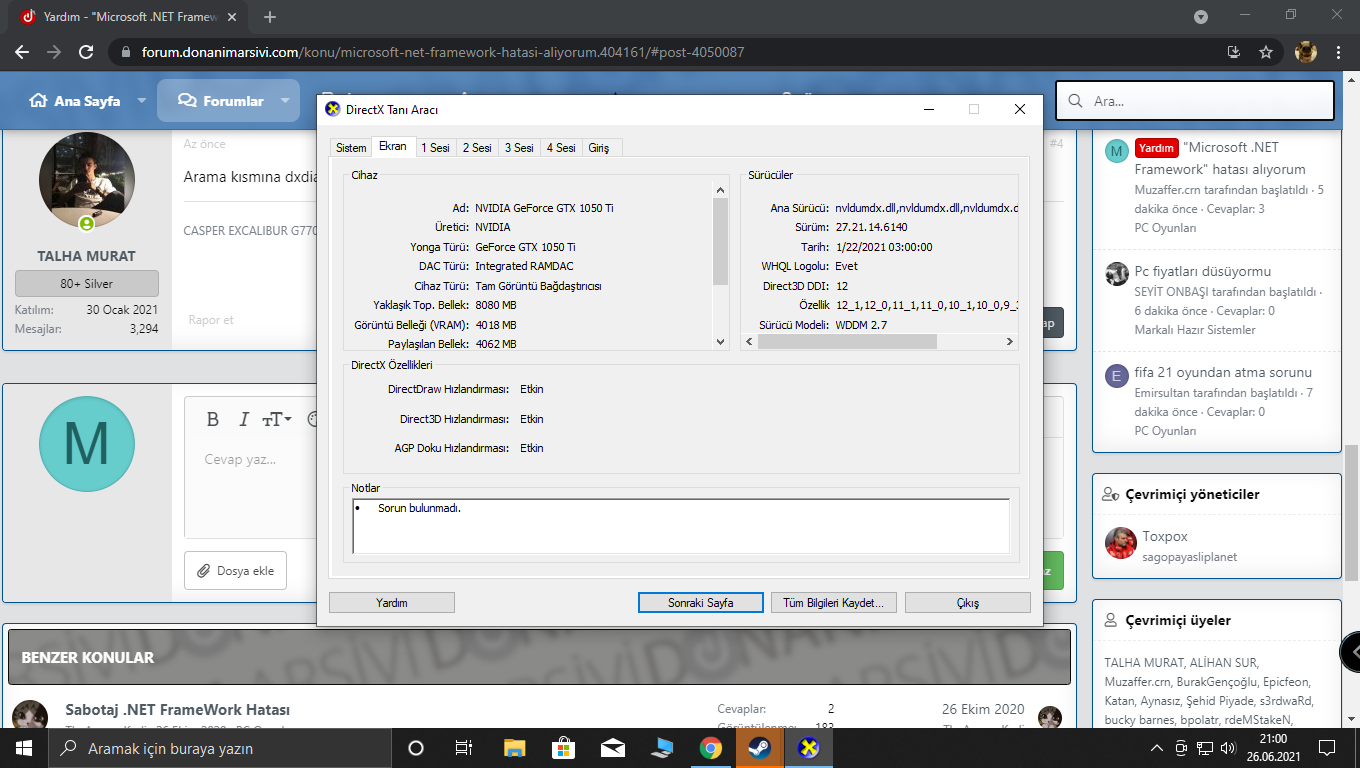The height and width of the screenshot is (768, 1360).
Task: Expand the Forumlar dropdown arrow
Action: coord(285,101)
